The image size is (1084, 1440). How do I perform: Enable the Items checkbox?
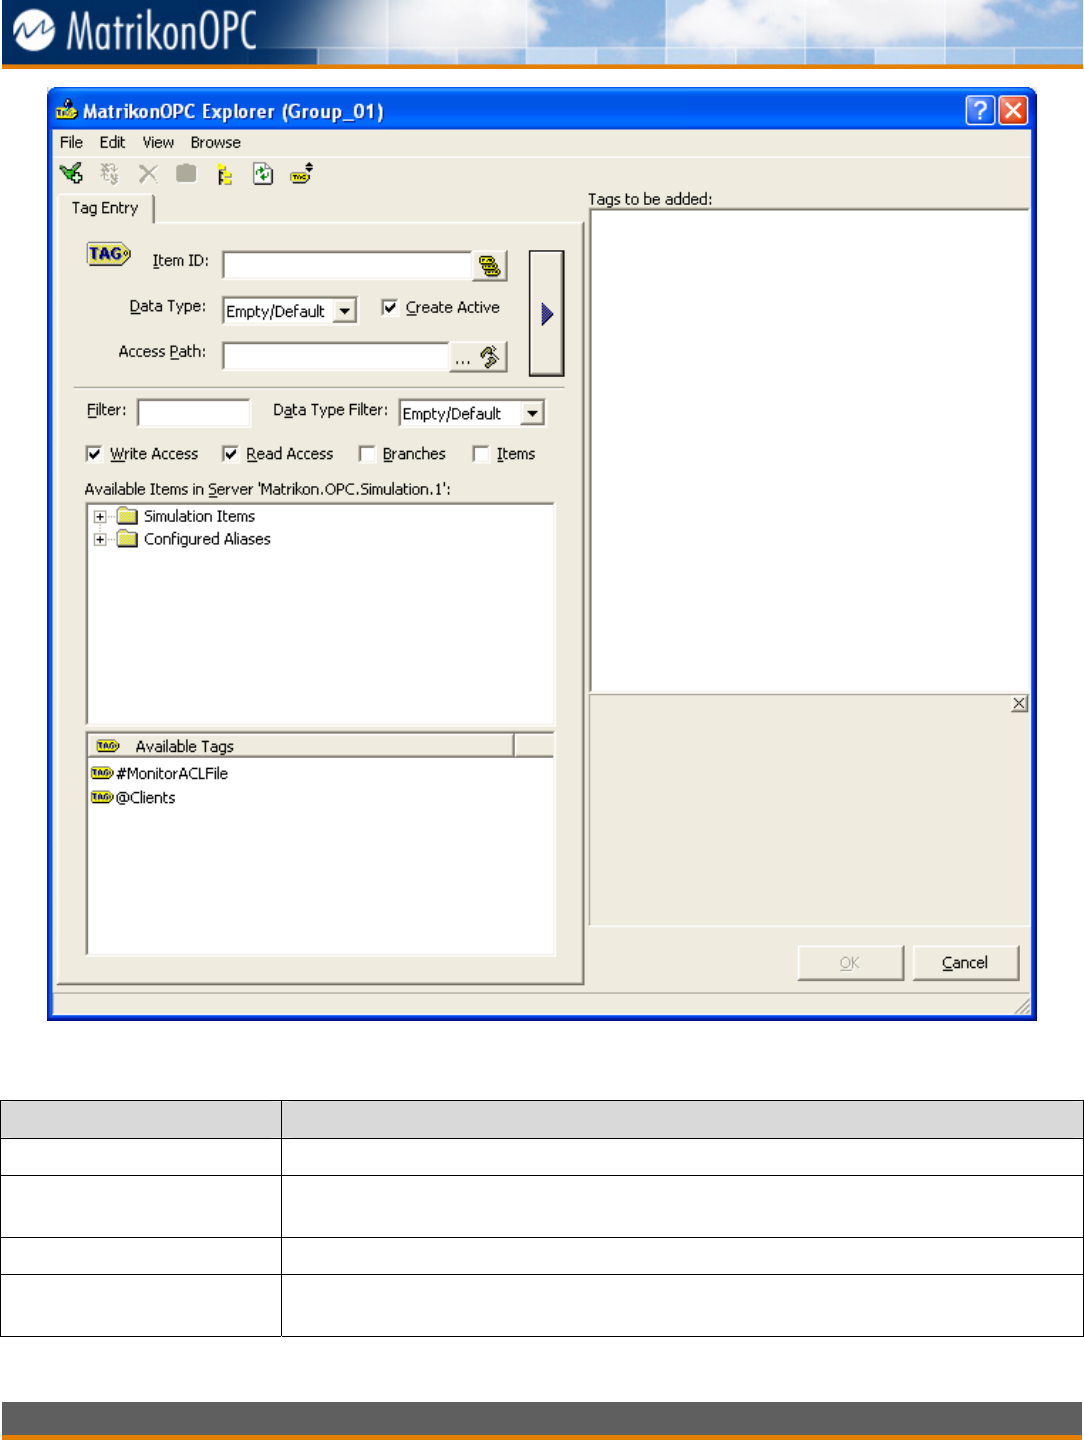point(481,454)
